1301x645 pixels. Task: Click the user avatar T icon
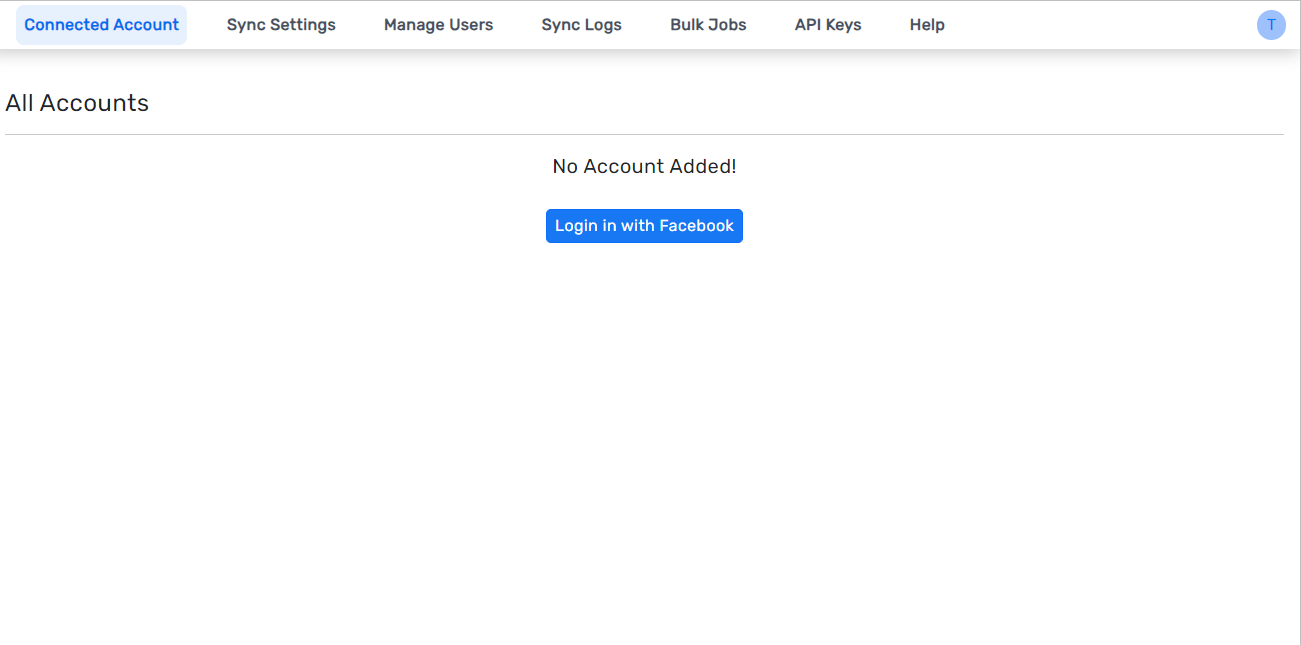click(1271, 25)
